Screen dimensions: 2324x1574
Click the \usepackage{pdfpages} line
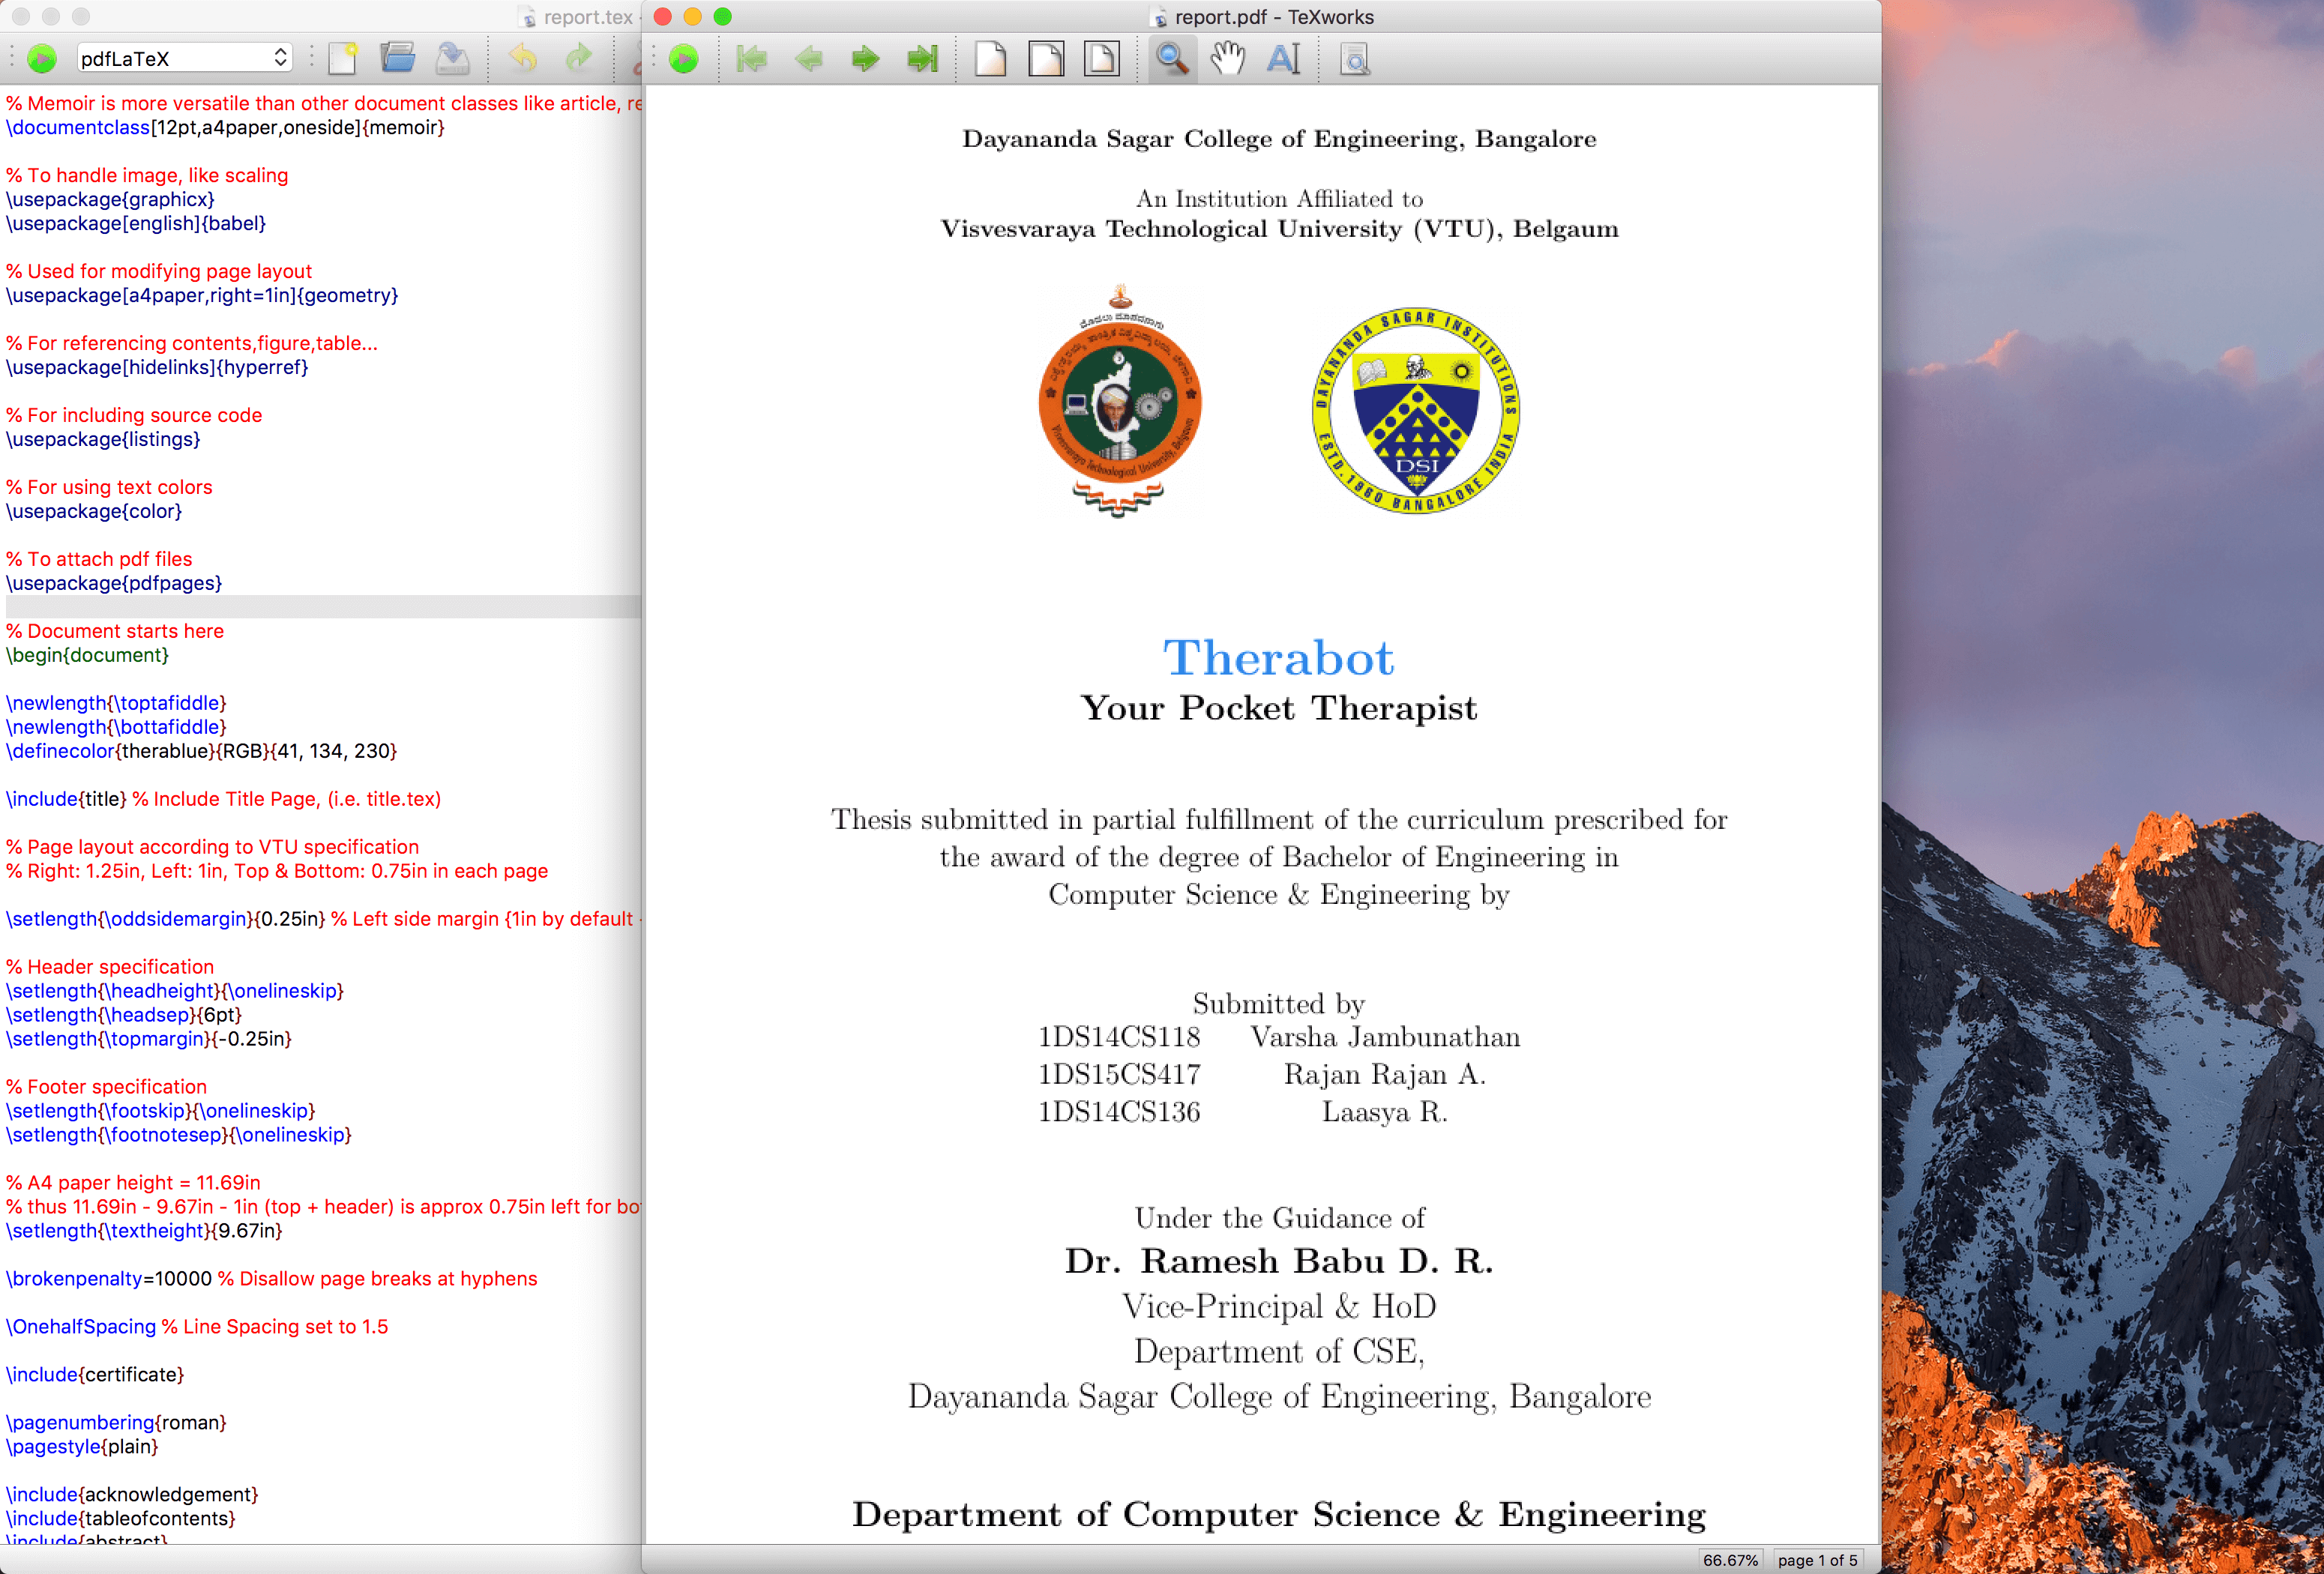click(x=114, y=583)
